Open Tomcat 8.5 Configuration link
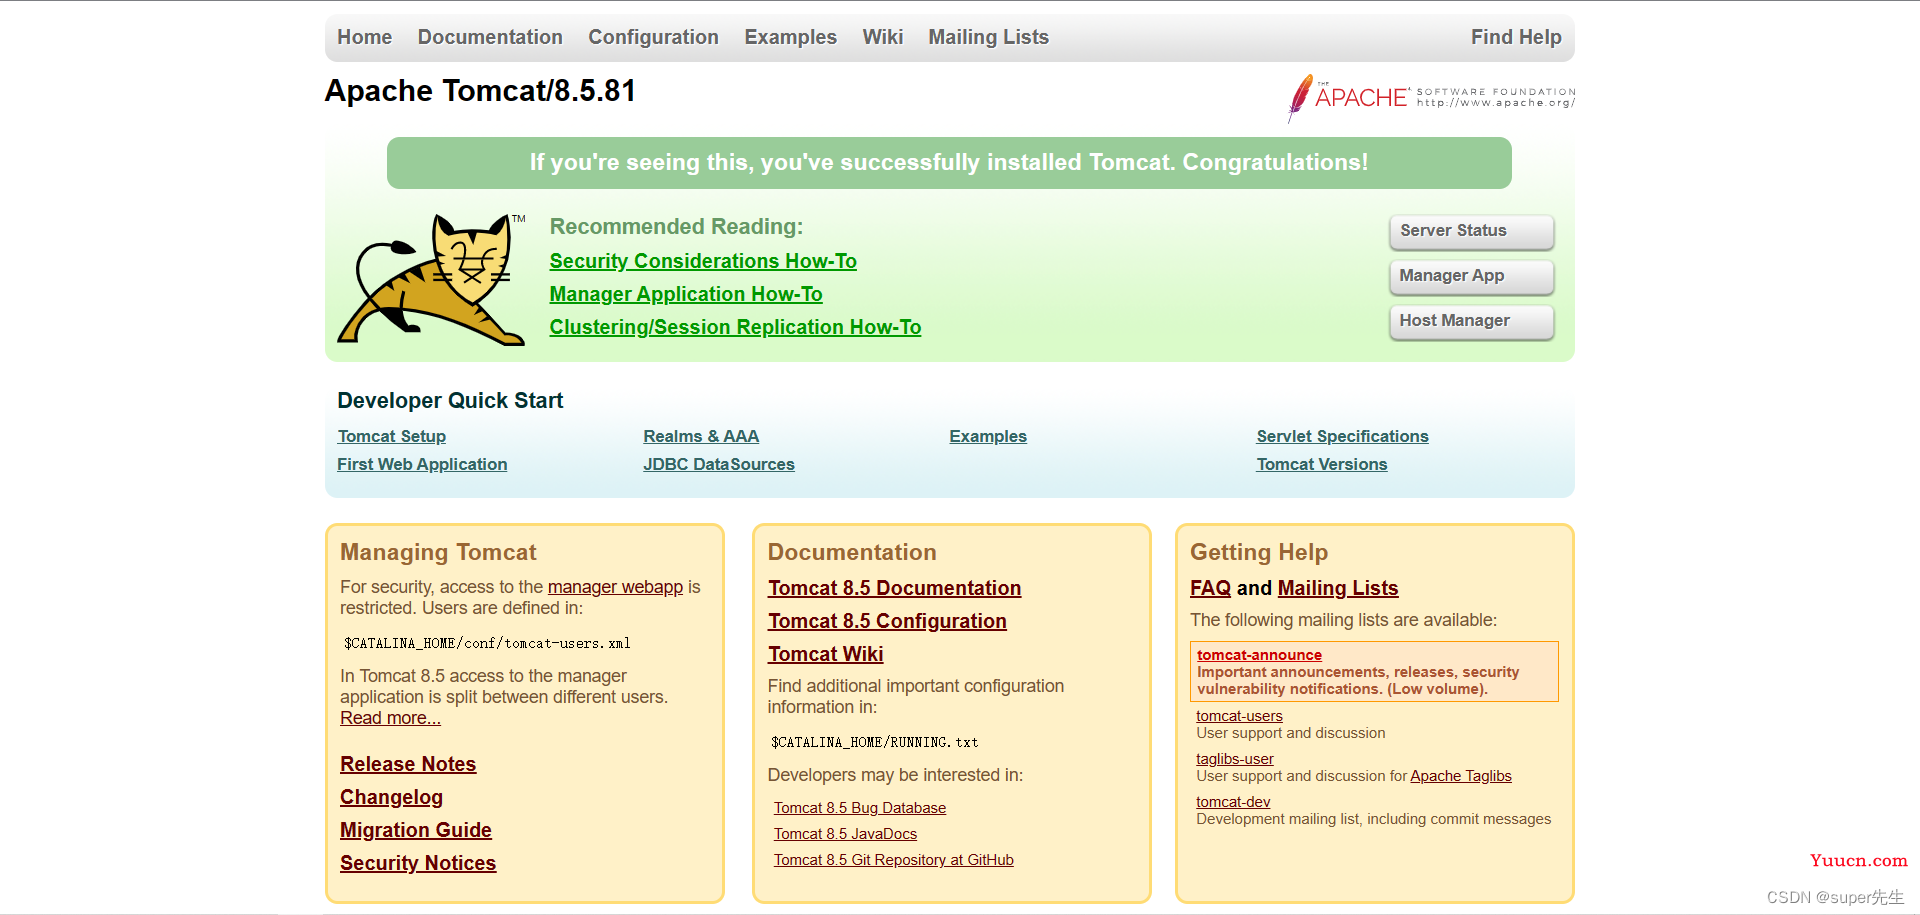The height and width of the screenshot is (915, 1920). point(887,621)
